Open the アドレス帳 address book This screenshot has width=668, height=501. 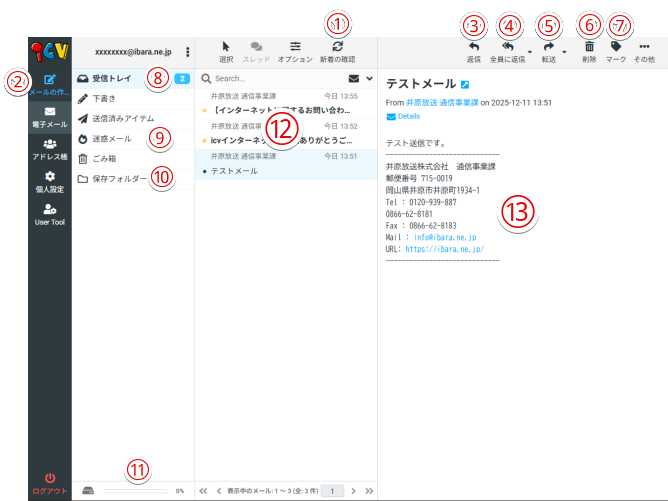tap(50, 149)
